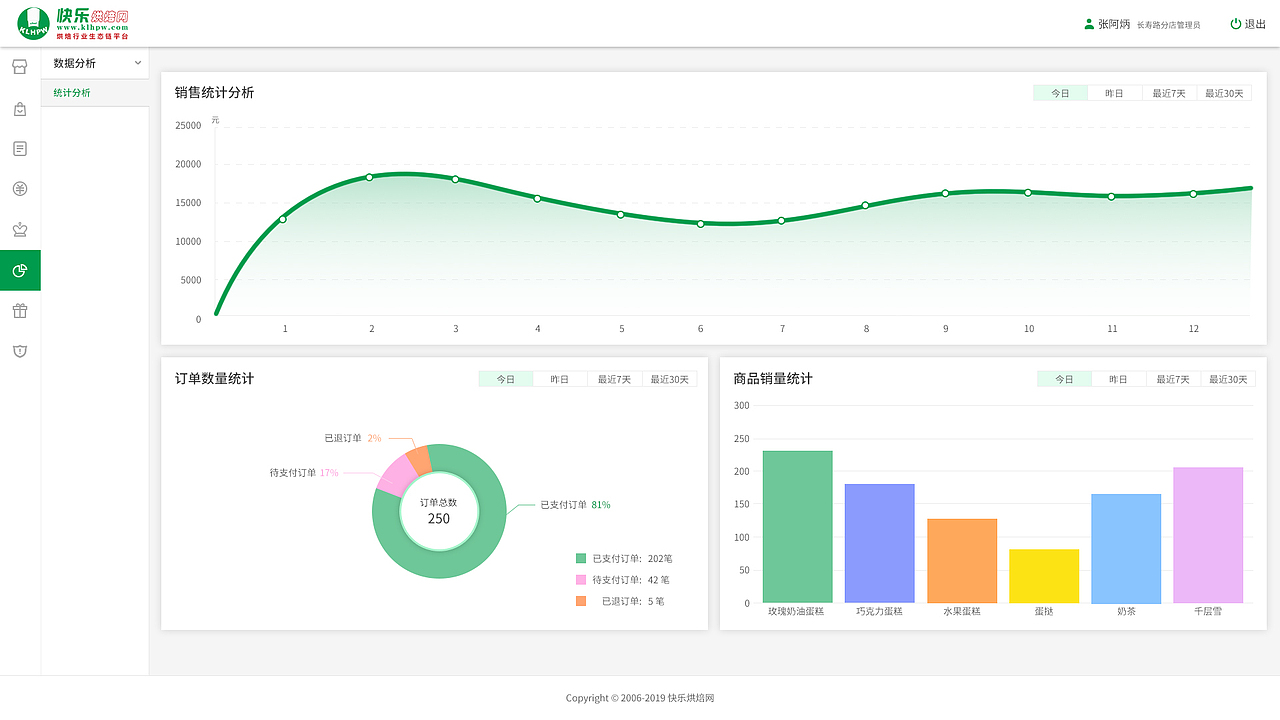Select 最近30天 in order quantity panel
This screenshot has height=720, width=1280.
tap(670, 379)
